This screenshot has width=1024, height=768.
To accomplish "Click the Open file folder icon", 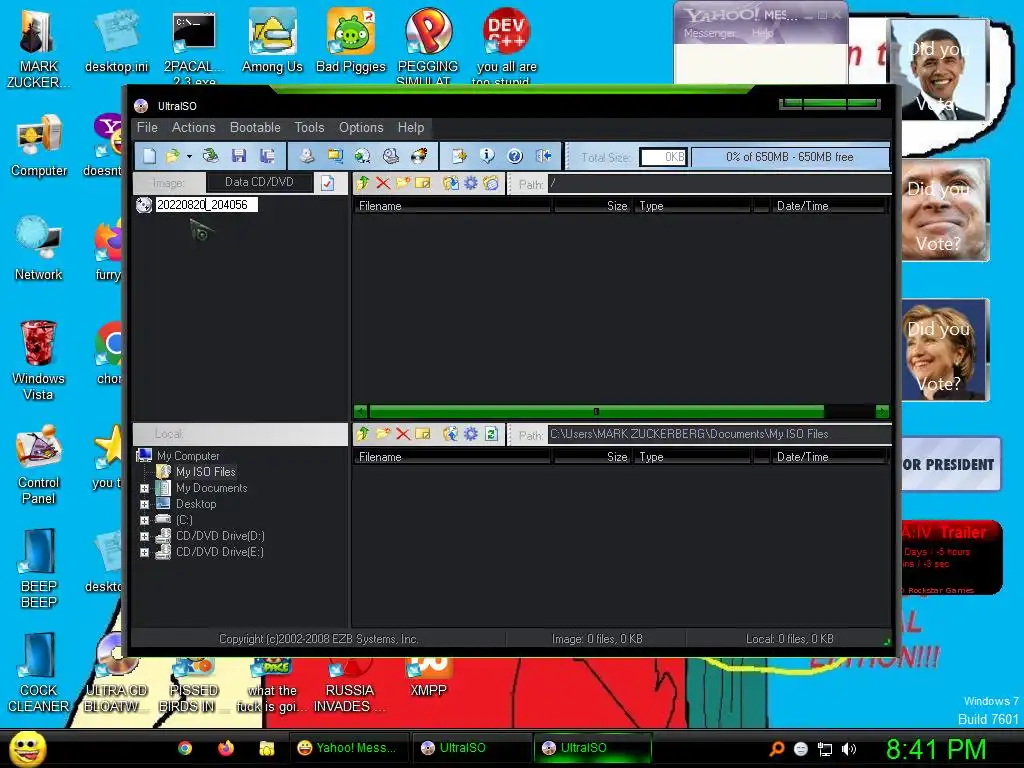I will coord(172,156).
